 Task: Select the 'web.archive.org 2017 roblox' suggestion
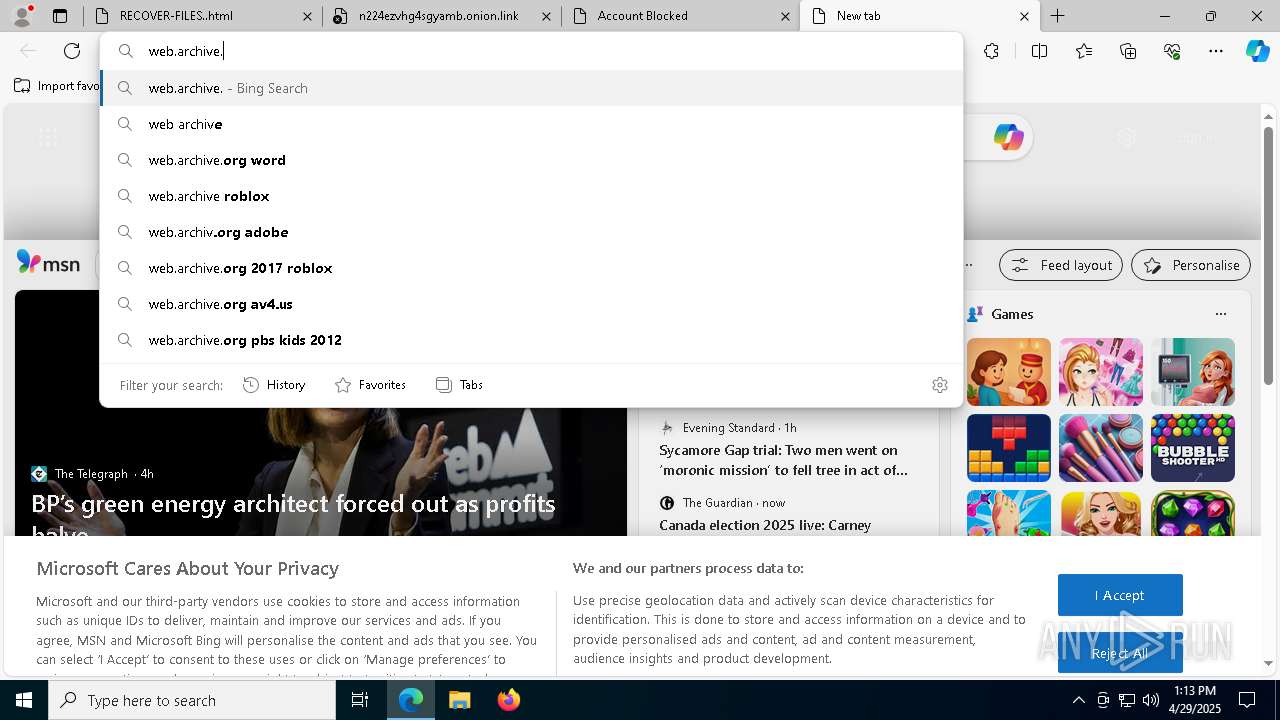[532, 268]
